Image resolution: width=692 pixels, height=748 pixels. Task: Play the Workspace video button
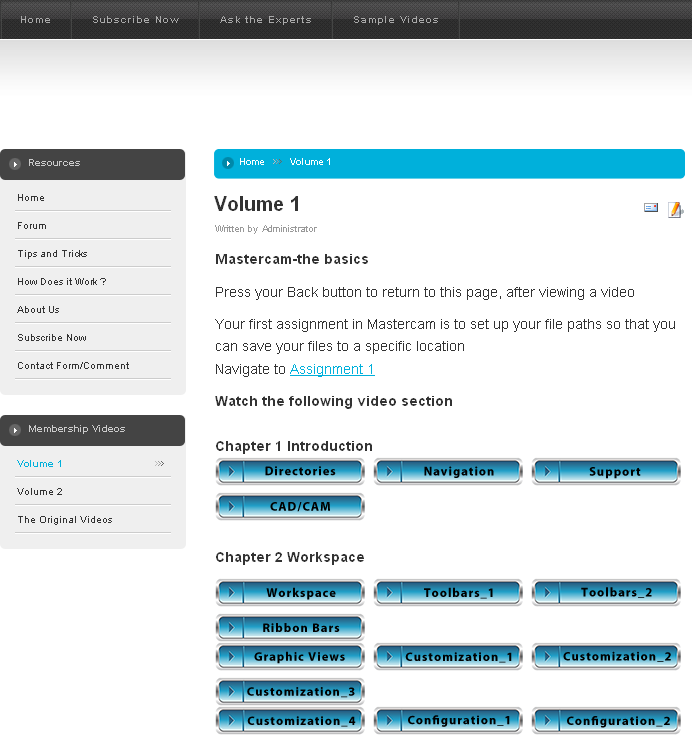tap(290, 592)
